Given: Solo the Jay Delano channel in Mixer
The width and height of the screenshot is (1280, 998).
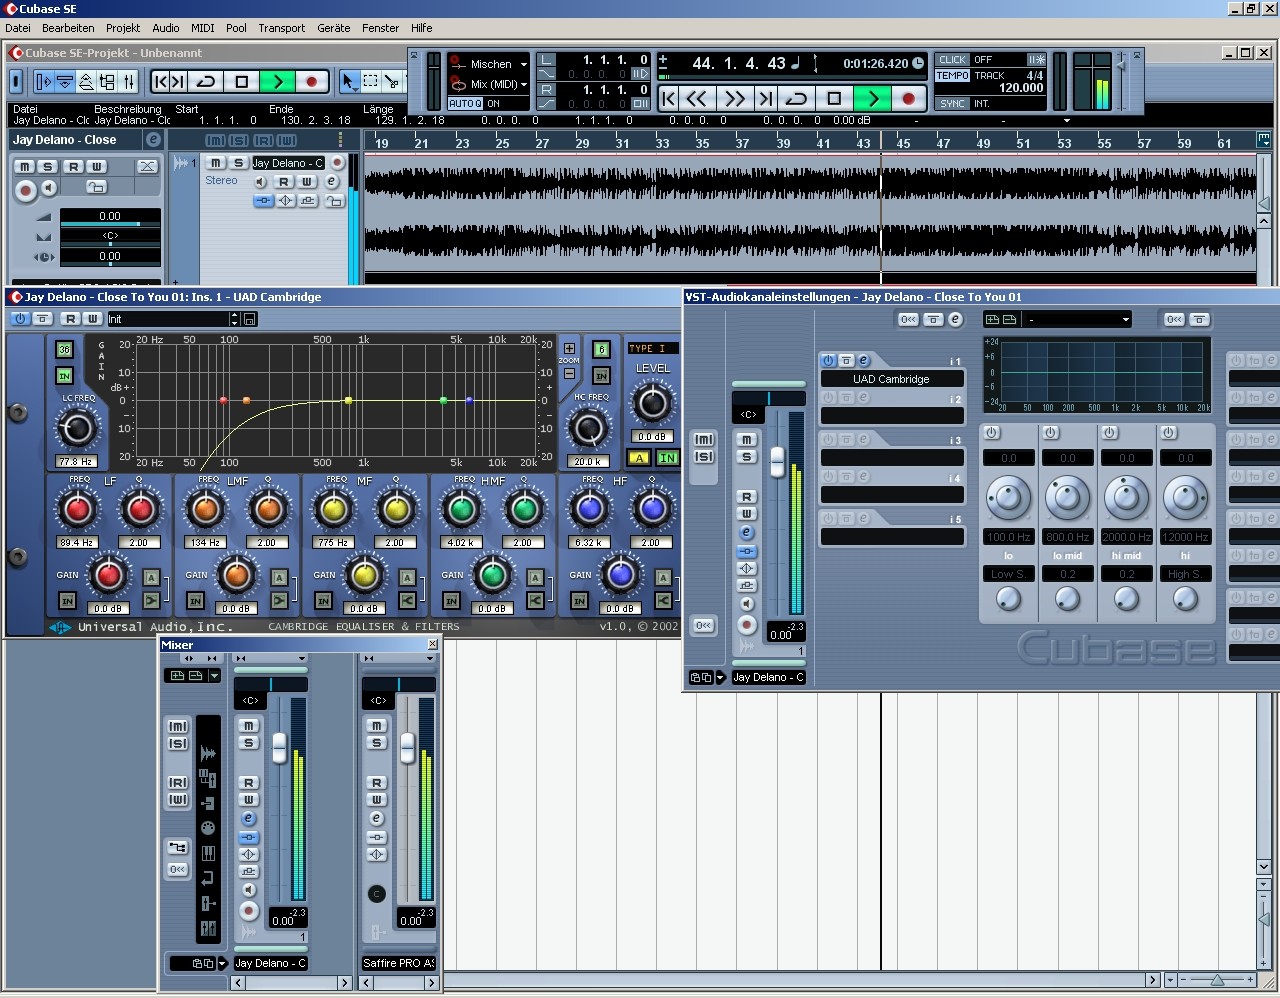Looking at the screenshot, I should coord(249,743).
